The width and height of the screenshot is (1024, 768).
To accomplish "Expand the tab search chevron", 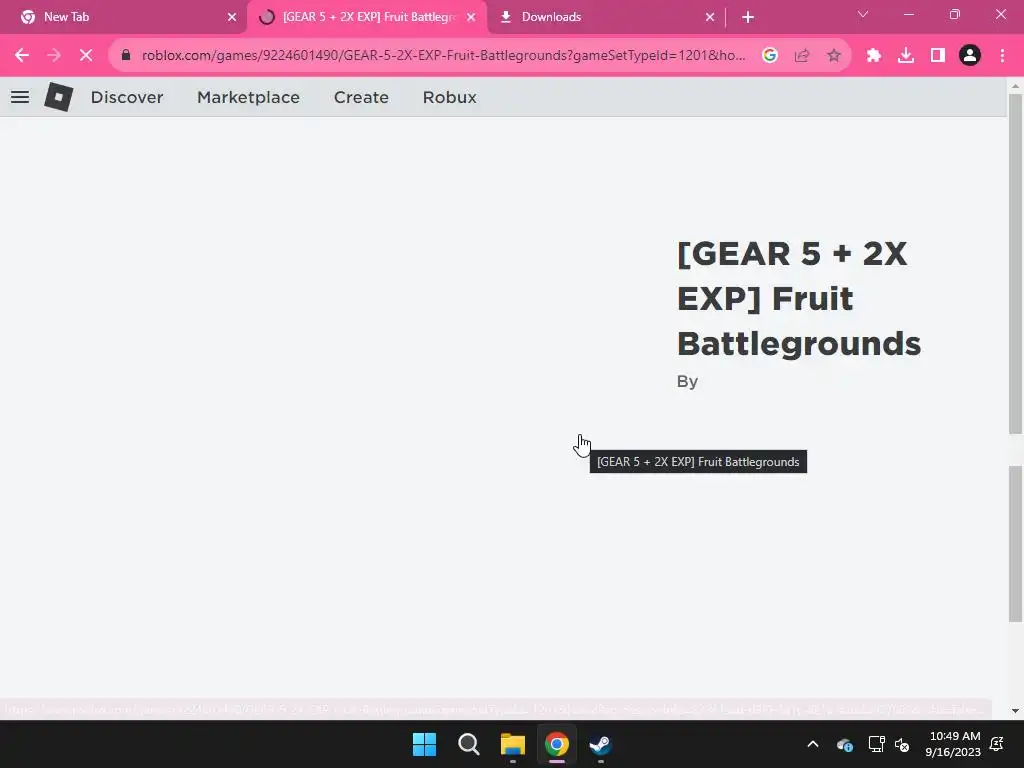I will pyautogui.click(x=863, y=14).
